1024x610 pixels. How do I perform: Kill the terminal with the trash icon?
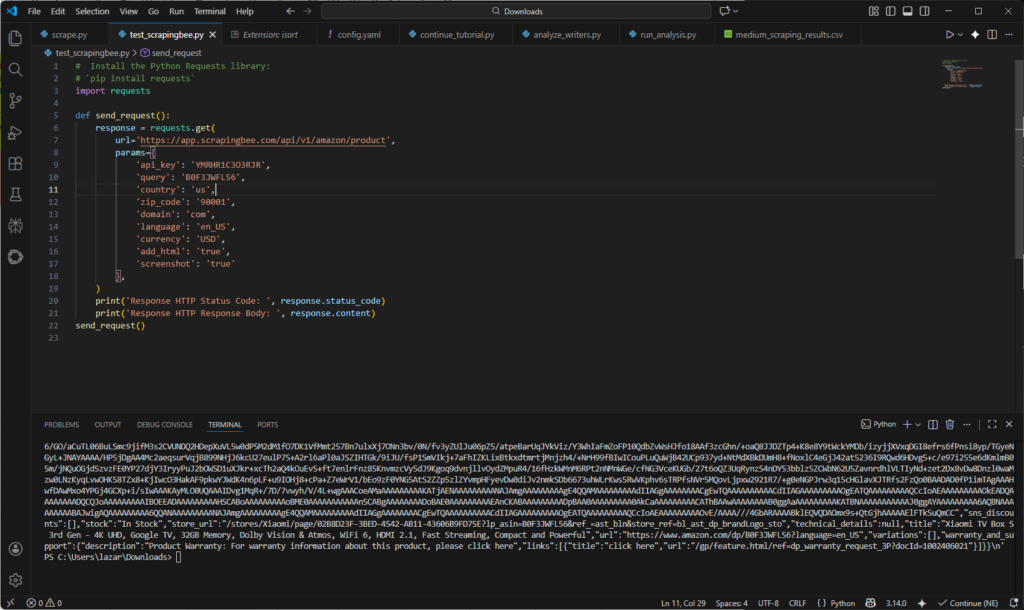(950, 424)
